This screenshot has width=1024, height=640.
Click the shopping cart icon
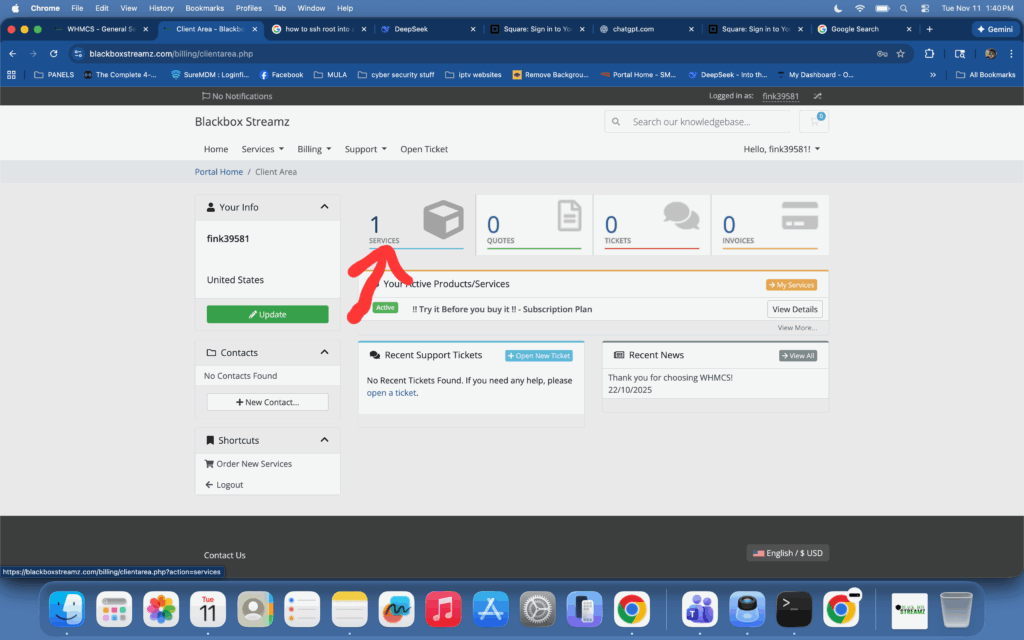tap(813, 122)
